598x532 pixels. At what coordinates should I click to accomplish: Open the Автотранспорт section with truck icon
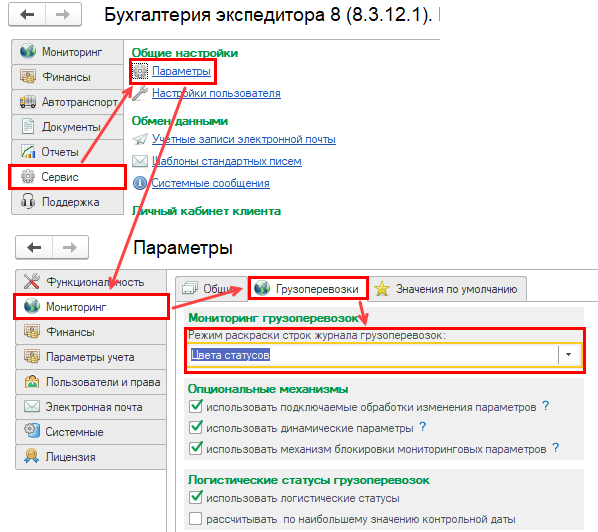point(68,102)
